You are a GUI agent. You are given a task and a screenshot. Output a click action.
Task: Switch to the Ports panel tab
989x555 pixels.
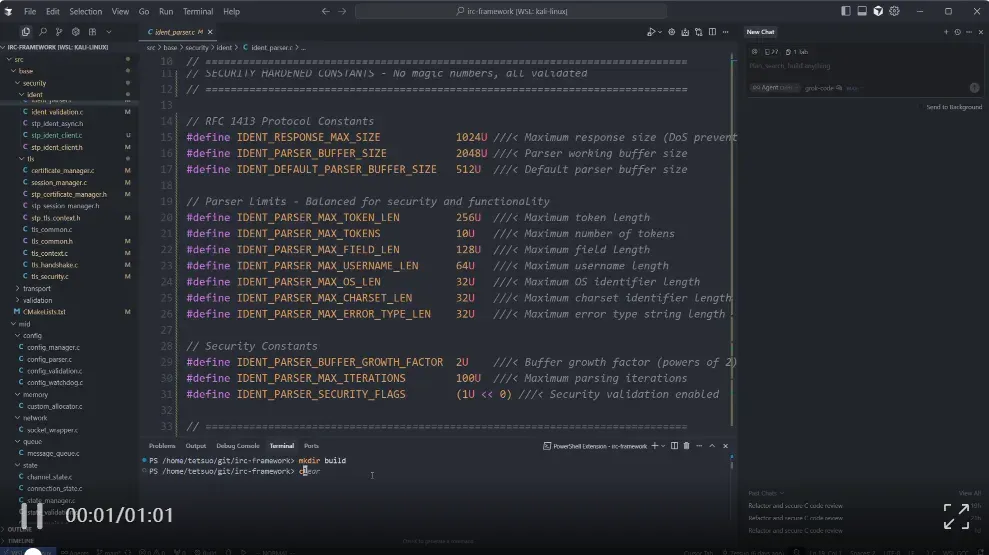click(312, 446)
